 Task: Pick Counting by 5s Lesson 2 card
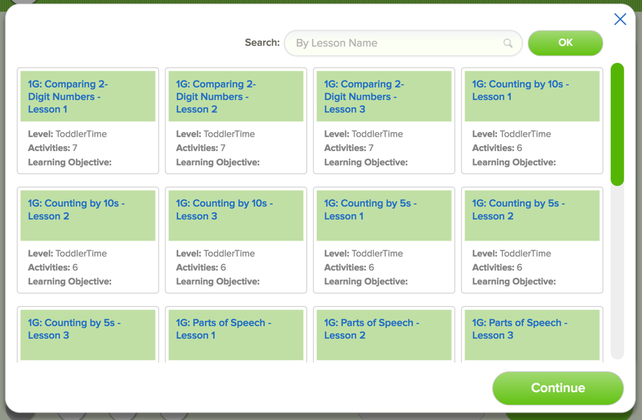[x=532, y=239]
